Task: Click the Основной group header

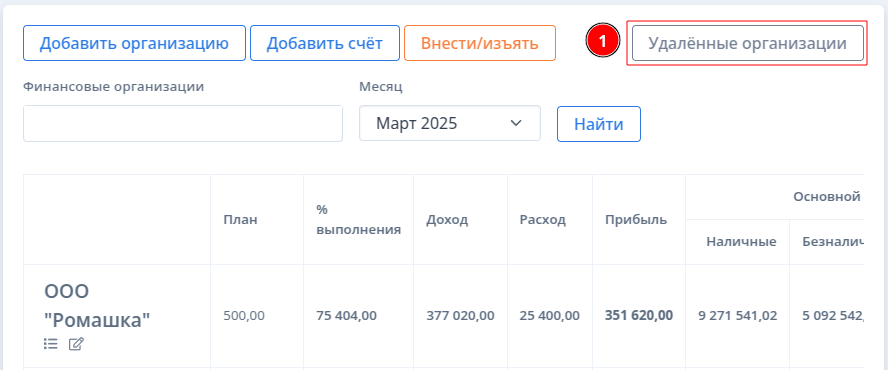Action: pos(827,197)
